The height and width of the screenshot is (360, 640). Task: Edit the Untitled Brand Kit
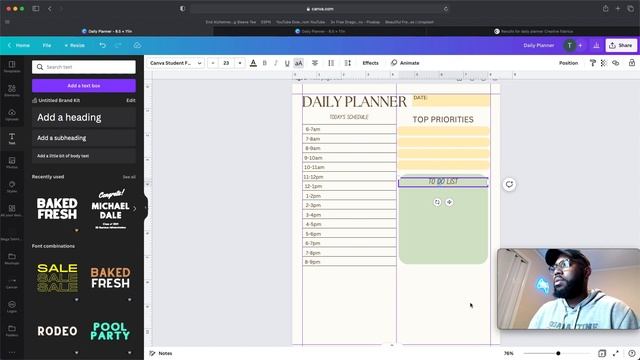point(131,100)
